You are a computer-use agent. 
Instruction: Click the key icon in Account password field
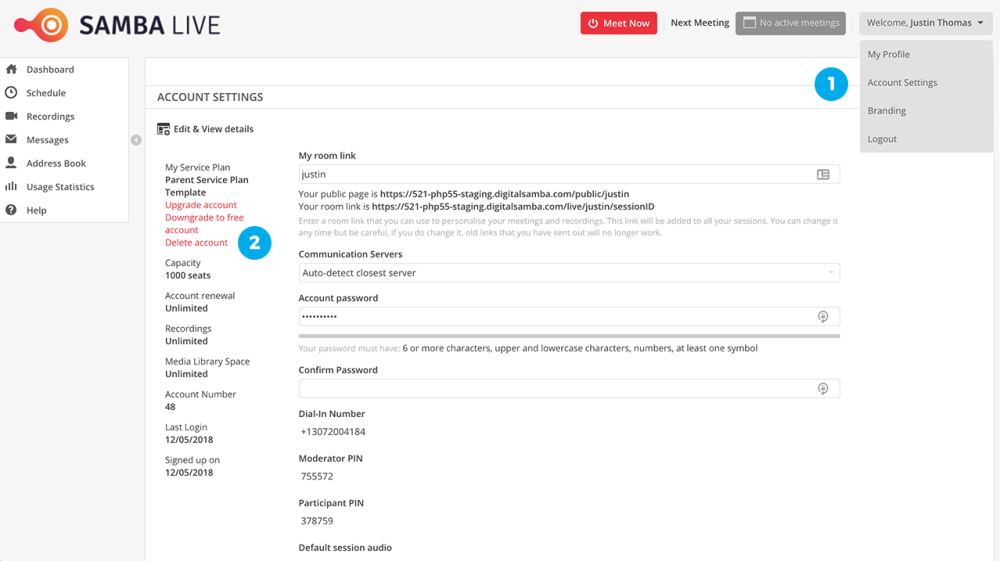pos(823,317)
